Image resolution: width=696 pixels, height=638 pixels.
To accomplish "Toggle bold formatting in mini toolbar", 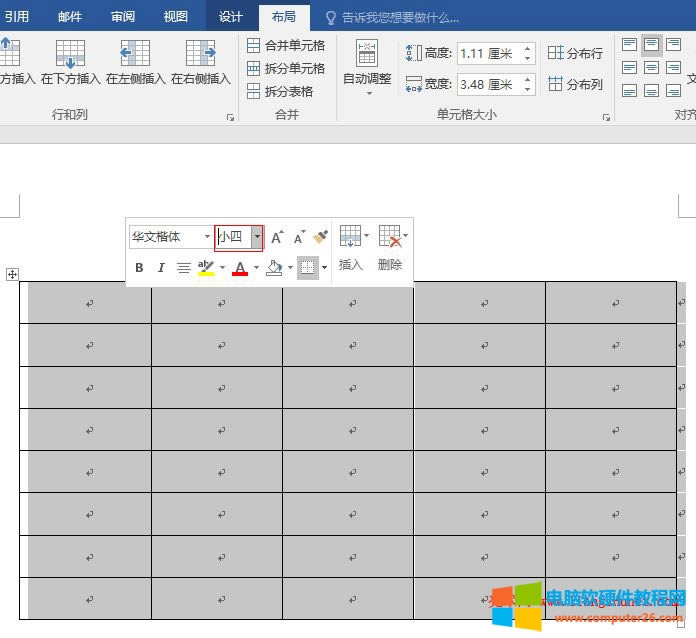I will 139,268.
